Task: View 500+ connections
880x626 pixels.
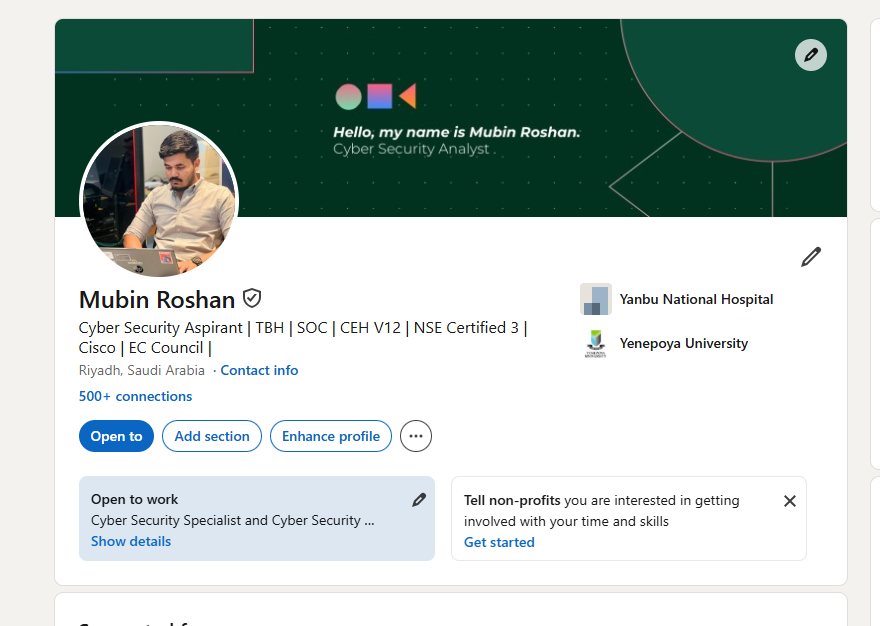Action: (x=135, y=396)
